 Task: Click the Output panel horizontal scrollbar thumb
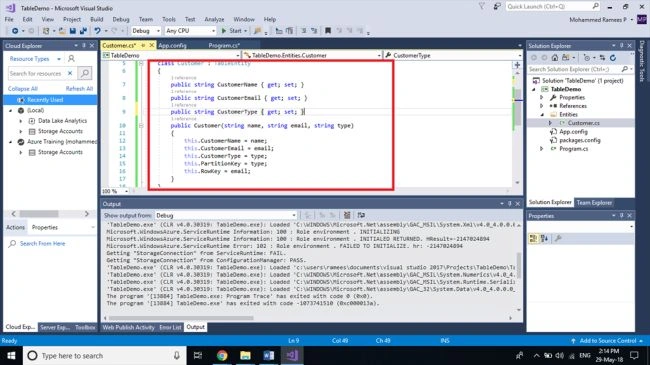click(181, 318)
